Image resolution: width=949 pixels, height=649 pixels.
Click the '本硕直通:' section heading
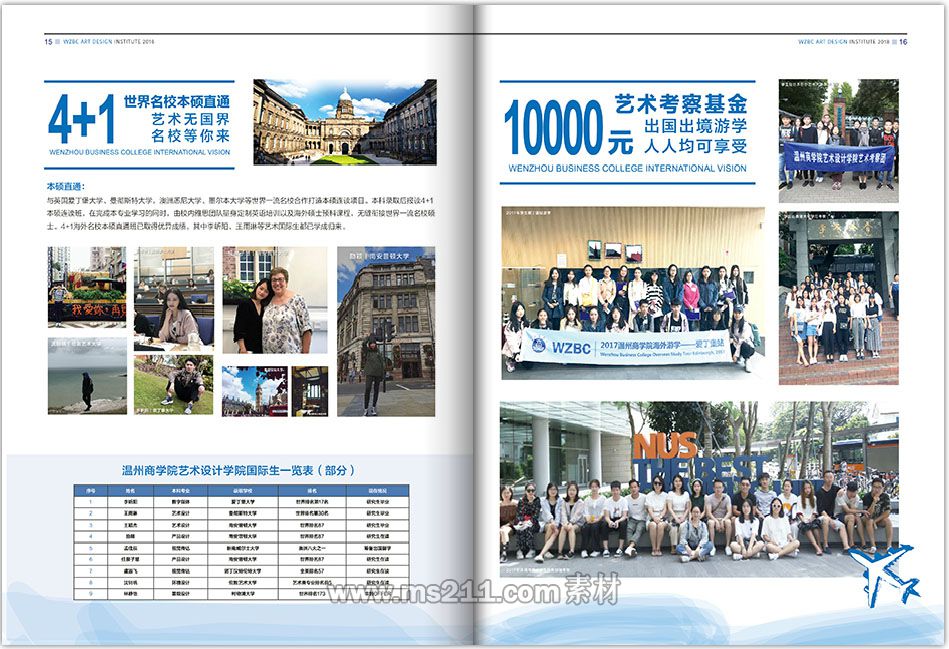[66, 186]
